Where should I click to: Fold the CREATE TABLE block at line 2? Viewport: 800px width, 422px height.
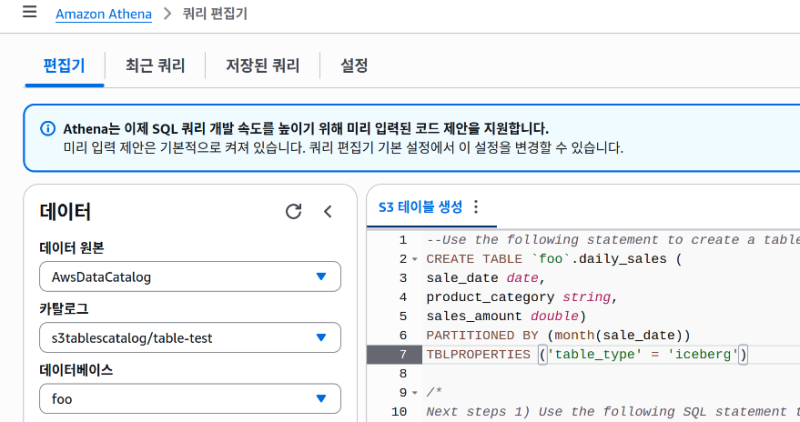point(415,260)
